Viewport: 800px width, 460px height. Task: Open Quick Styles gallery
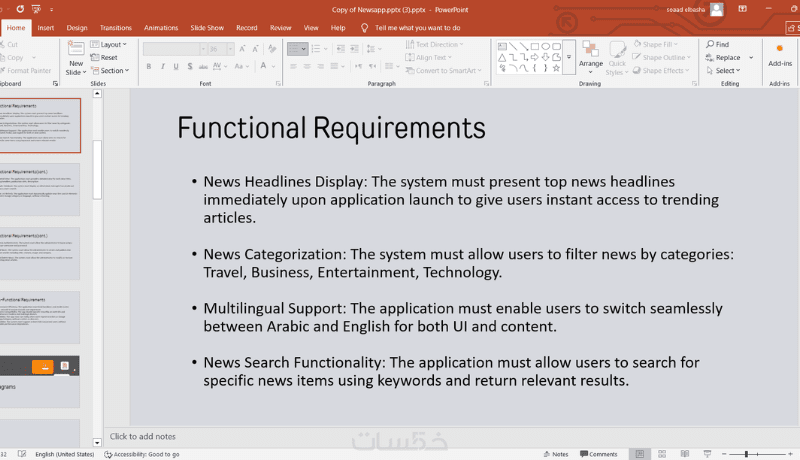point(617,58)
